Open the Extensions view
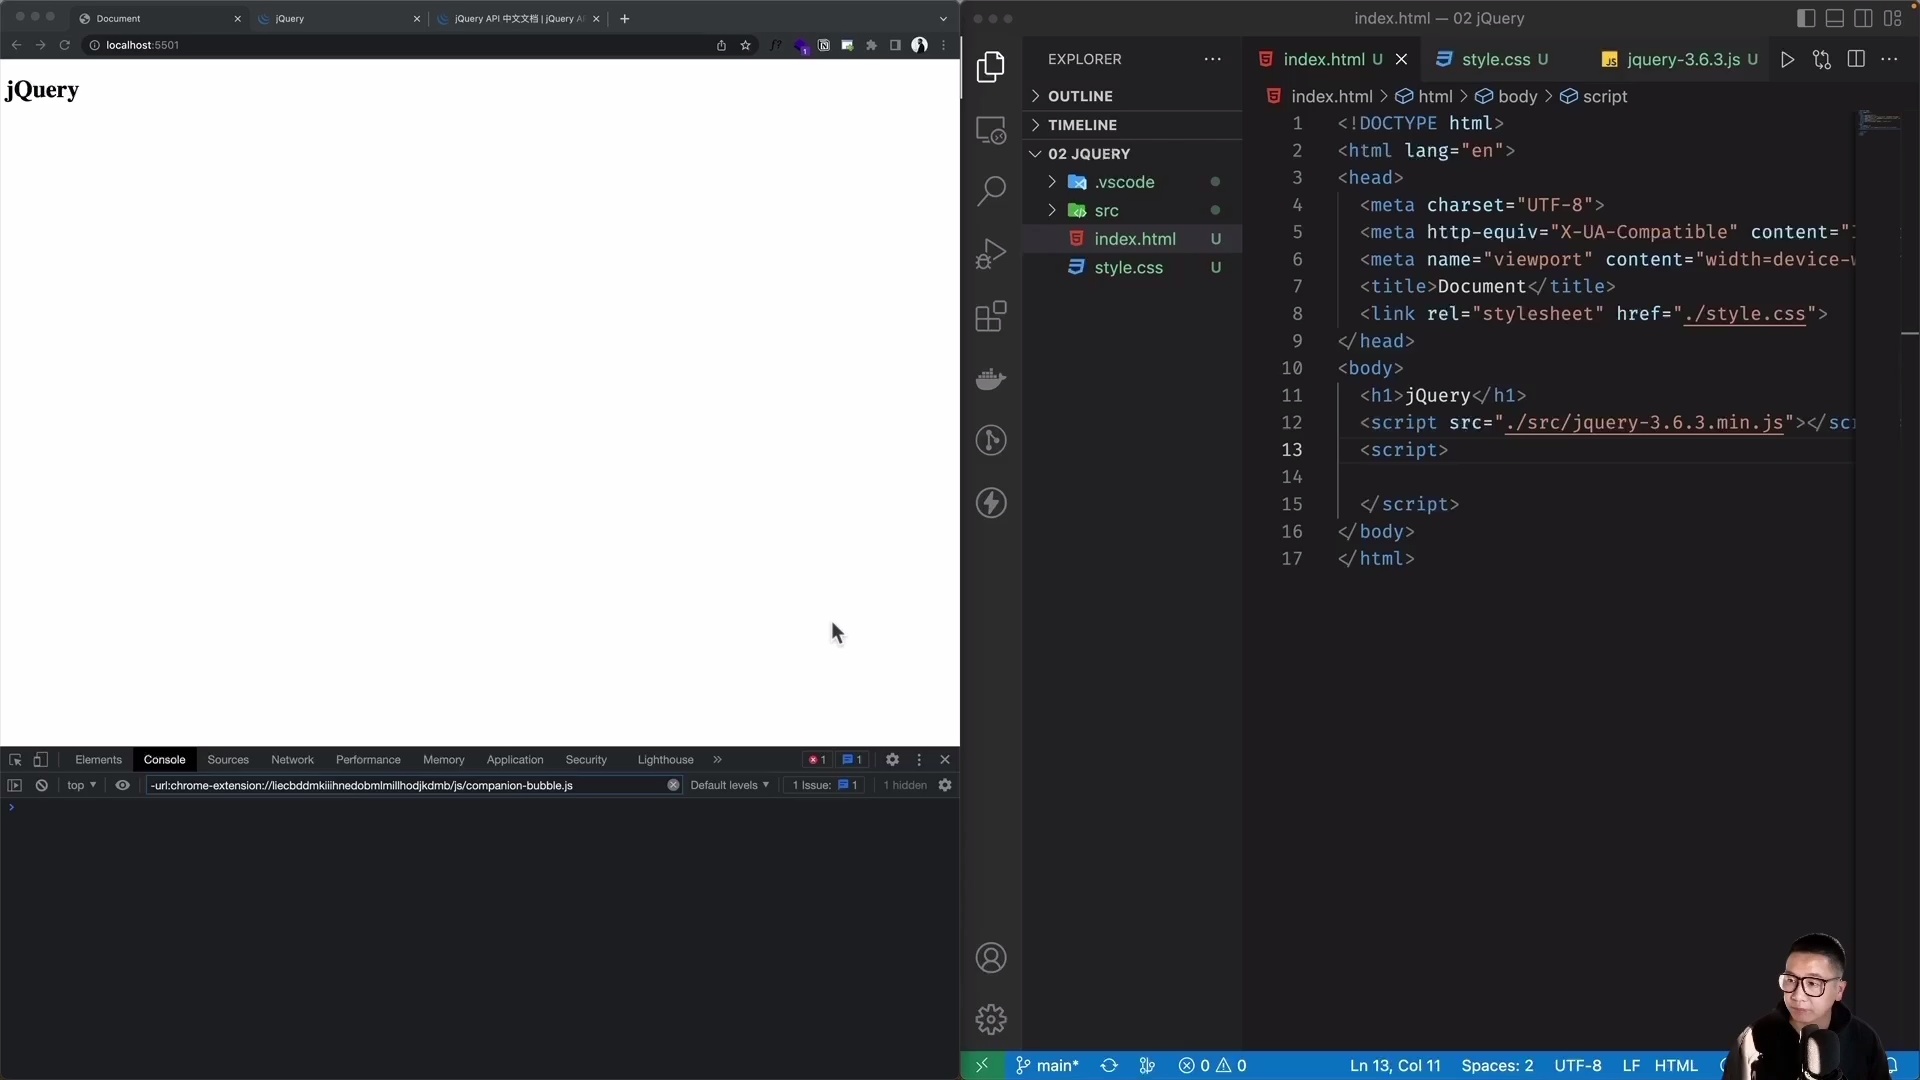 pos(991,316)
